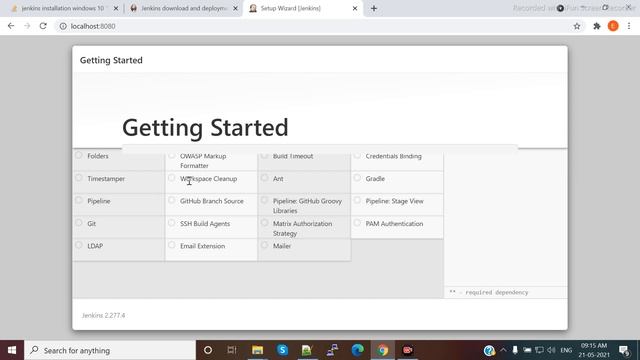The width and height of the screenshot is (640, 360).
Task: Switch to the Jenkins download and deployment tab
Action: pos(183,8)
